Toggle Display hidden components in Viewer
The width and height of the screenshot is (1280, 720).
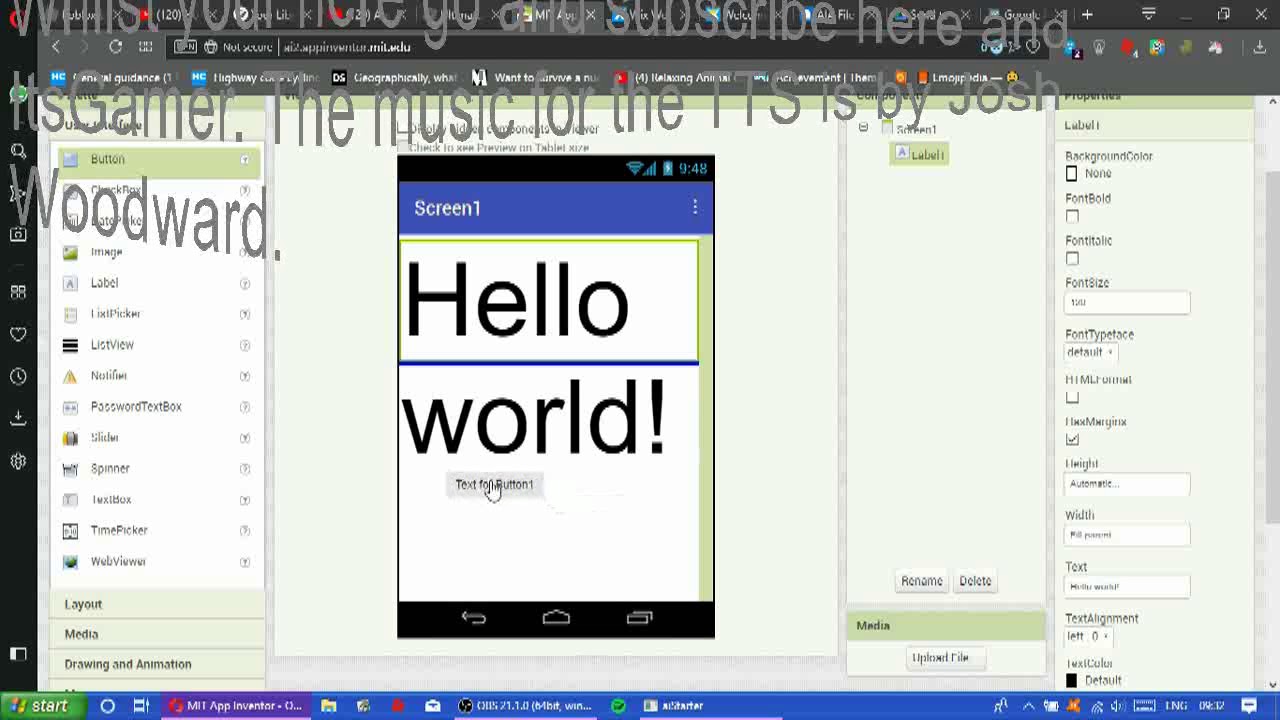pos(404,129)
